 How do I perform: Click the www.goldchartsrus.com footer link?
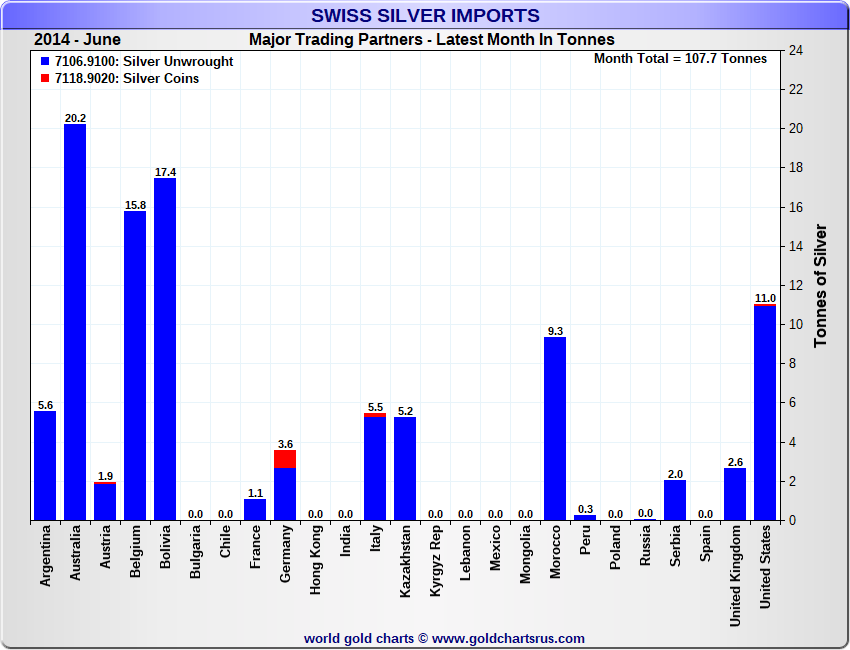click(508, 638)
